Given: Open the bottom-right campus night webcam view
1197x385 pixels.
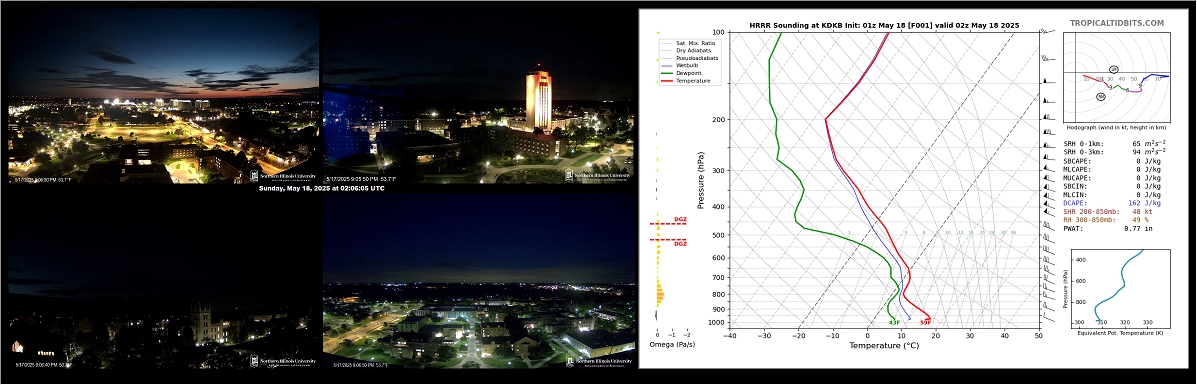Looking at the screenshot, I should click(x=479, y=281).
